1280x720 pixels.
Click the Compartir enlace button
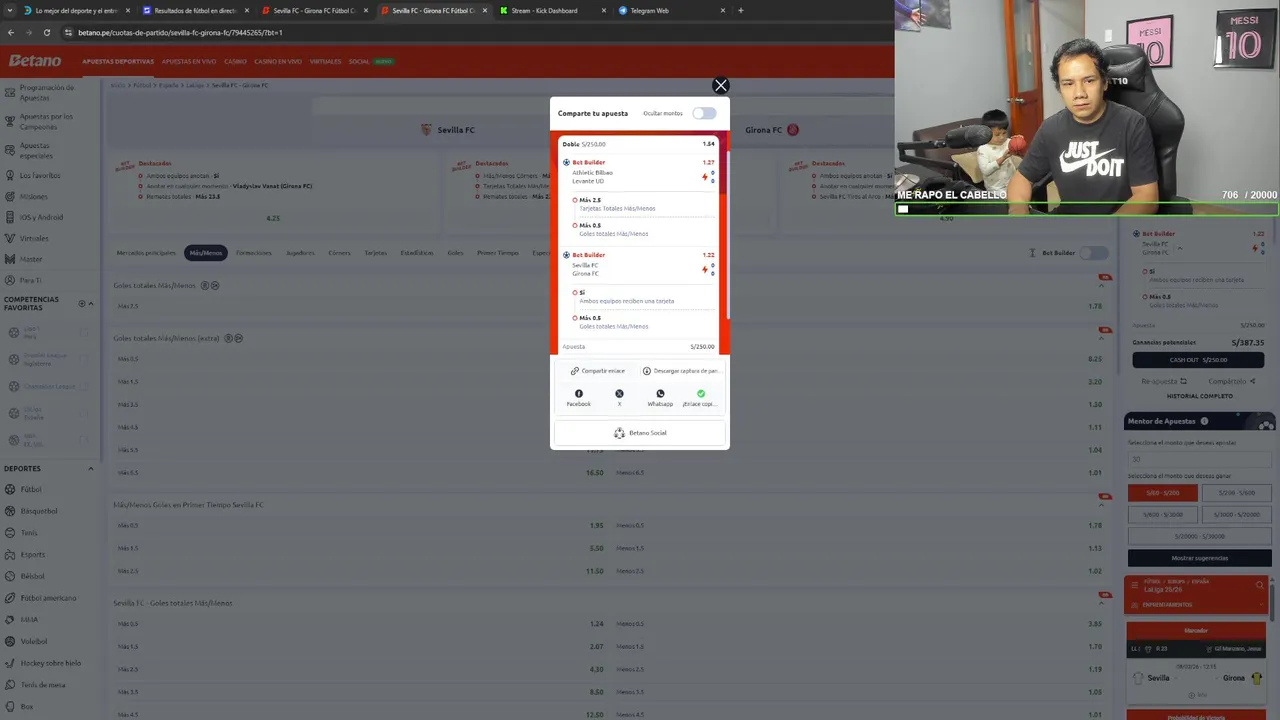(x=598, y=371)
